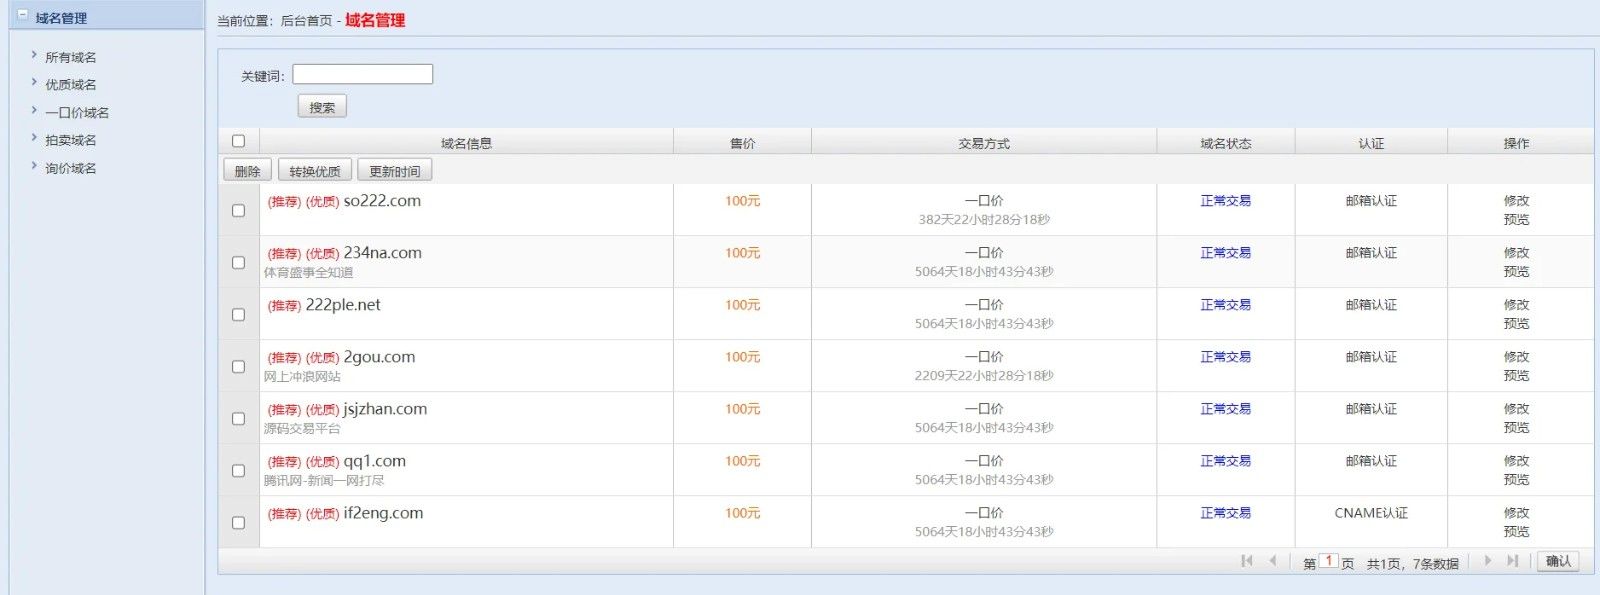Tick the select-all checkbox in table header
Image resolution: width=1600 pixels, height=595 pixels.
(x=238, y=141)
